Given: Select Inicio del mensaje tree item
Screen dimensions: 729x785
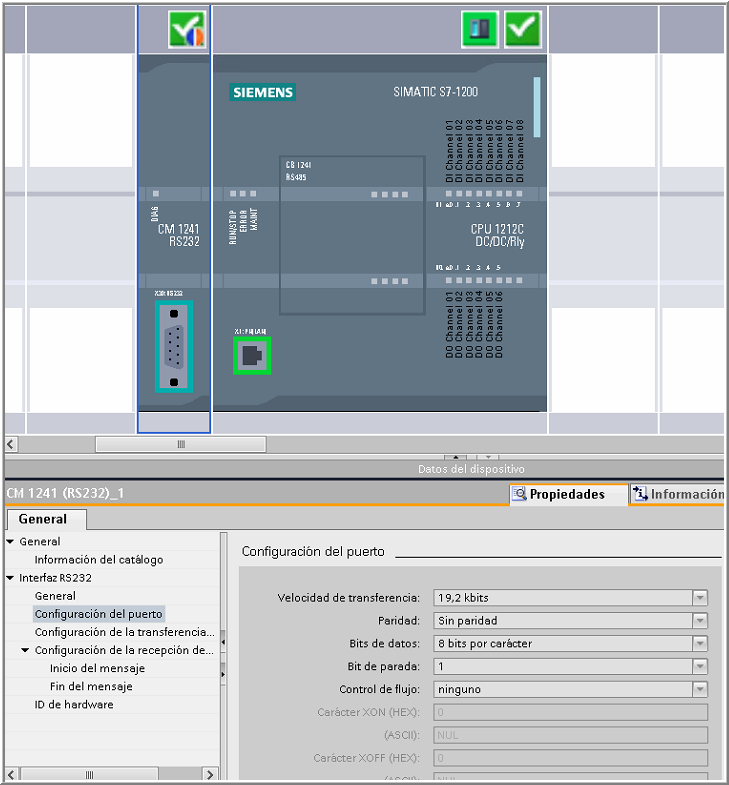Looking at the screenshot, I should [97, 668].
